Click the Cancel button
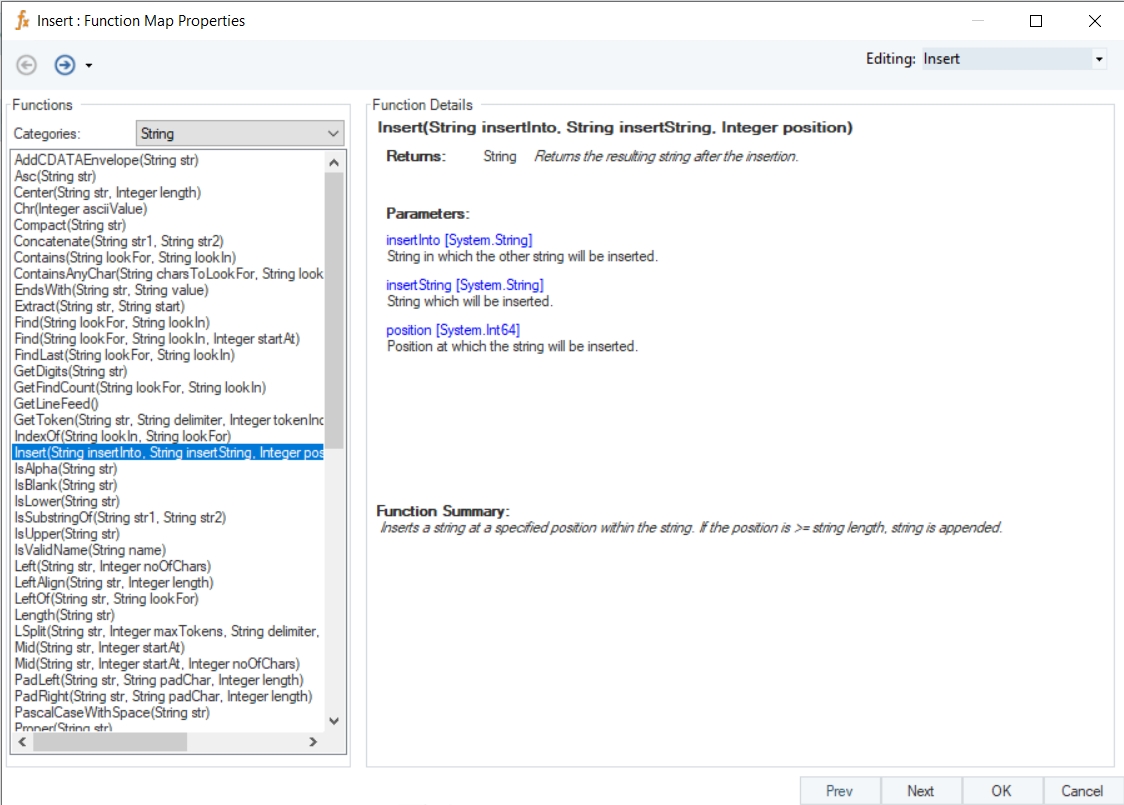Image resolution: width=1124 pixels, height=805 pixels. click(x=1082, y=791)
